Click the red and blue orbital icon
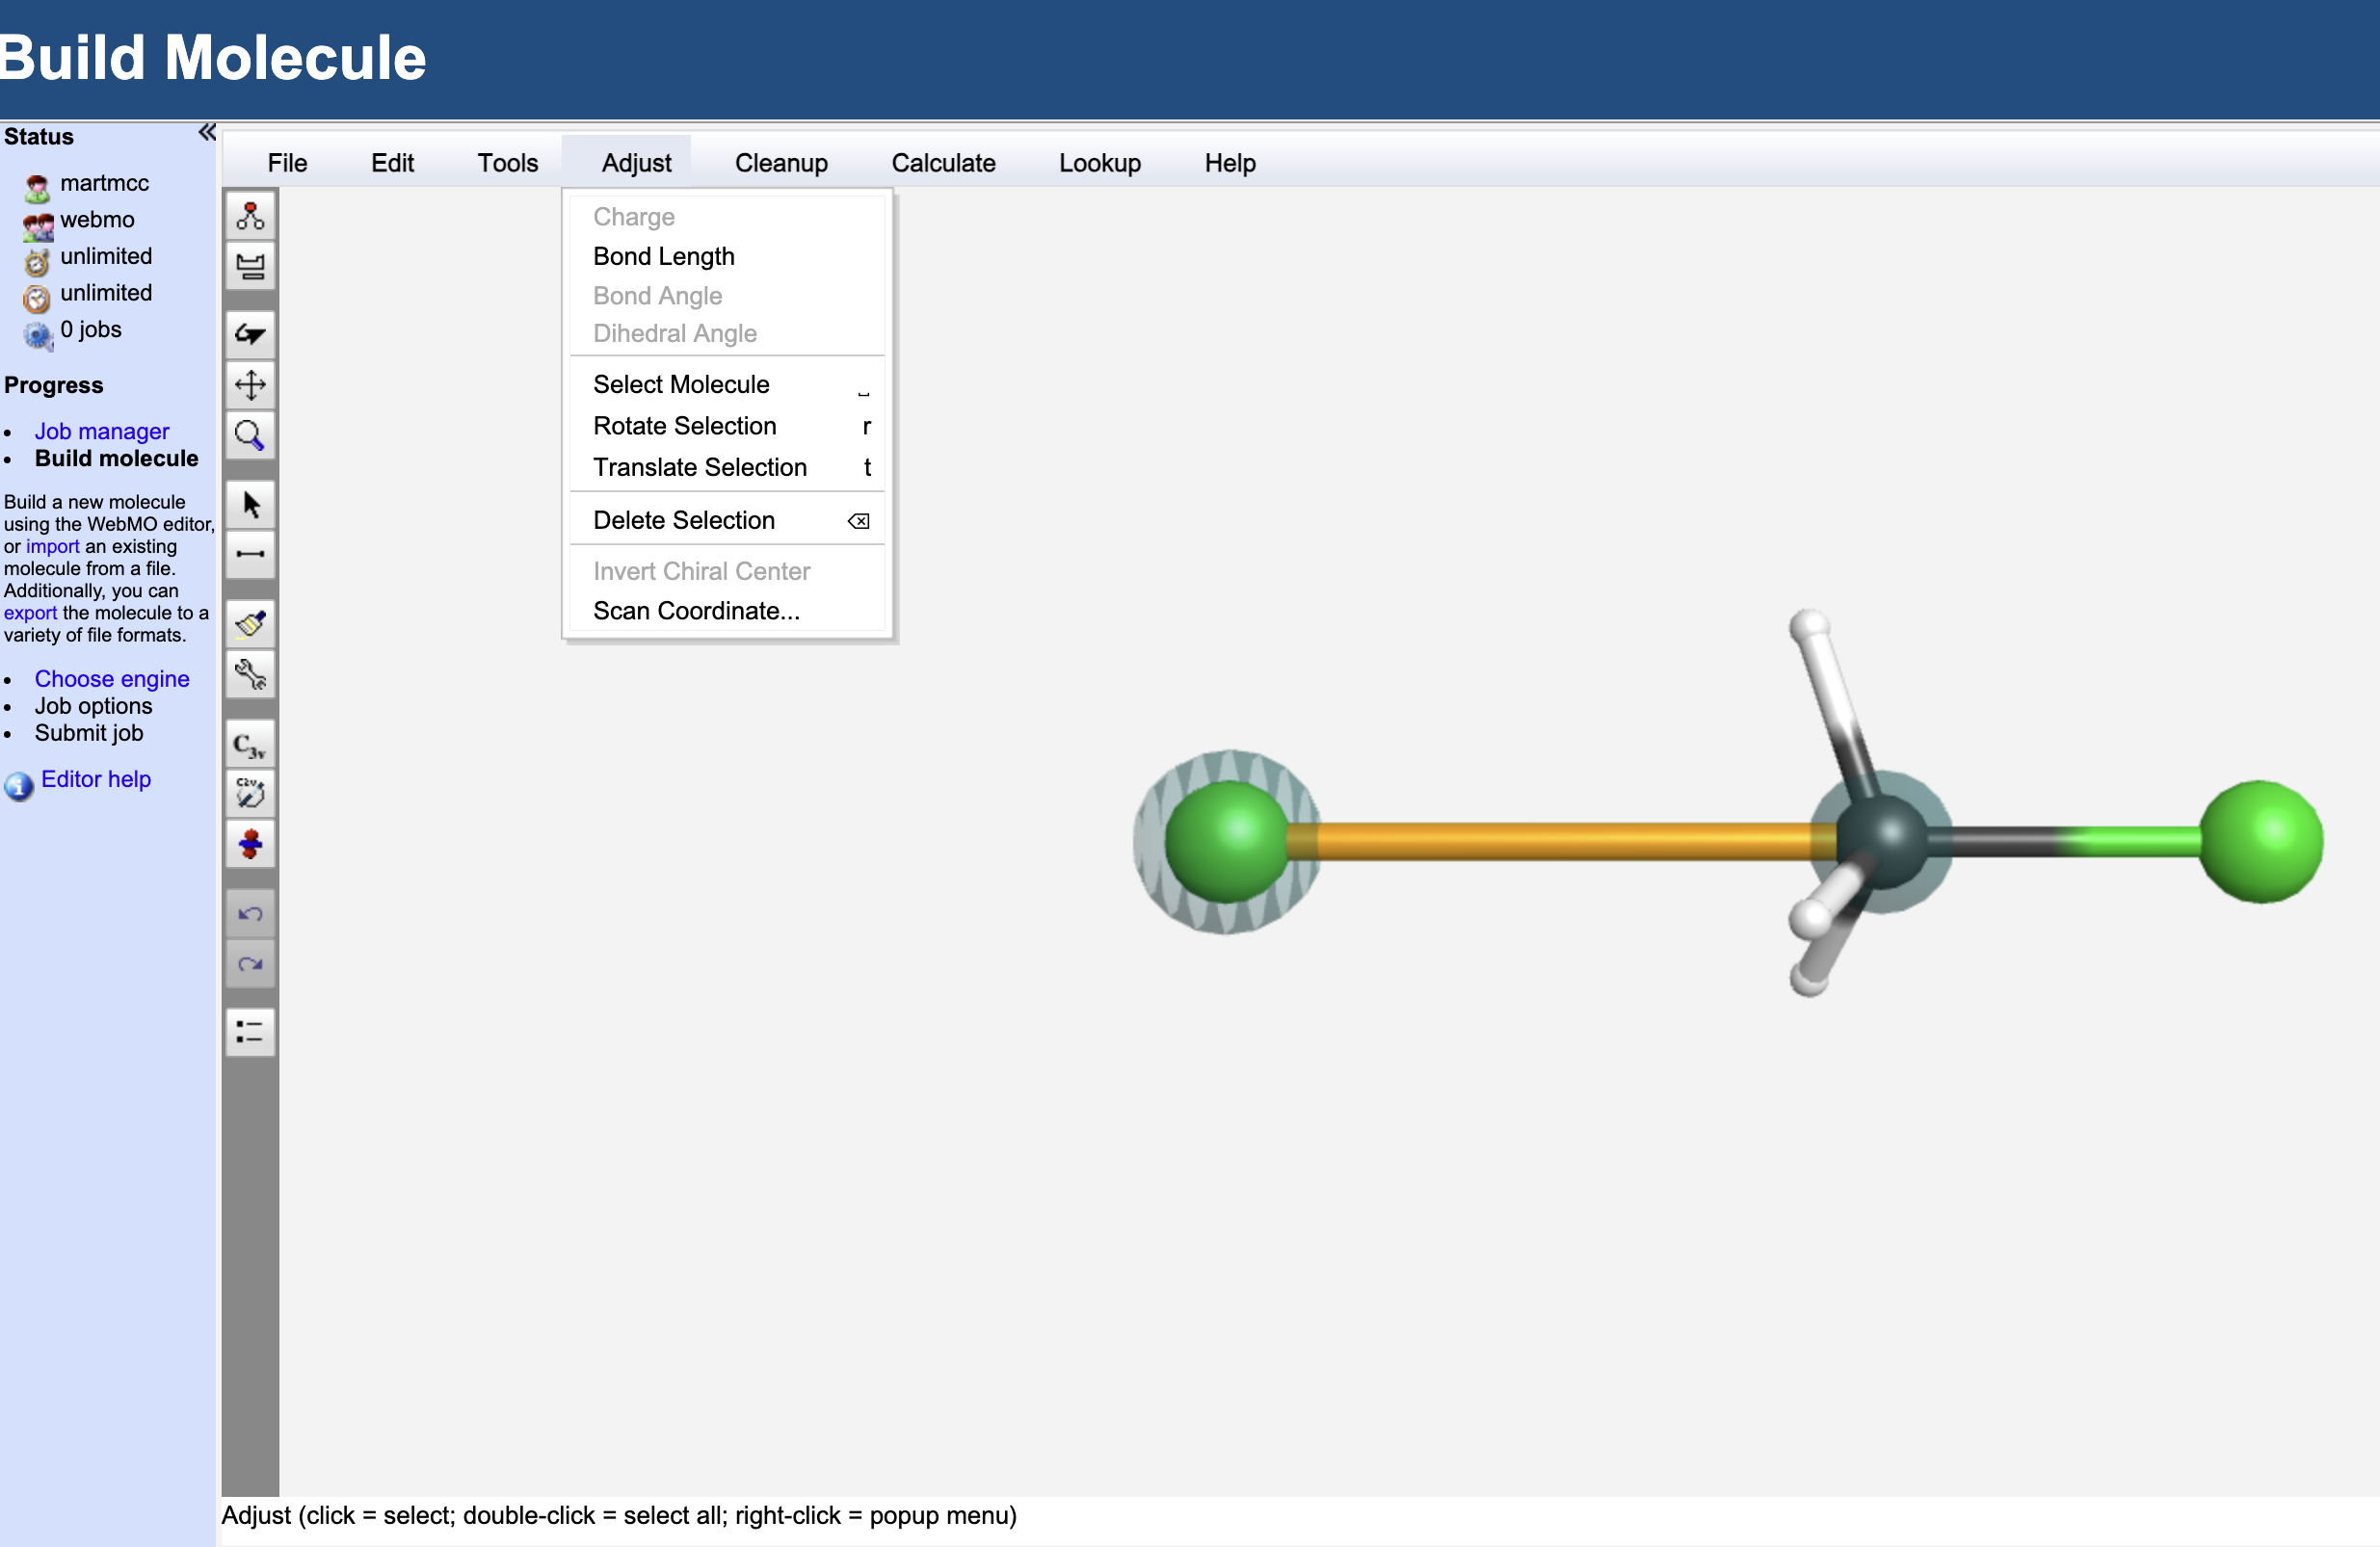2380x1547 pixels. coord(250,844)
